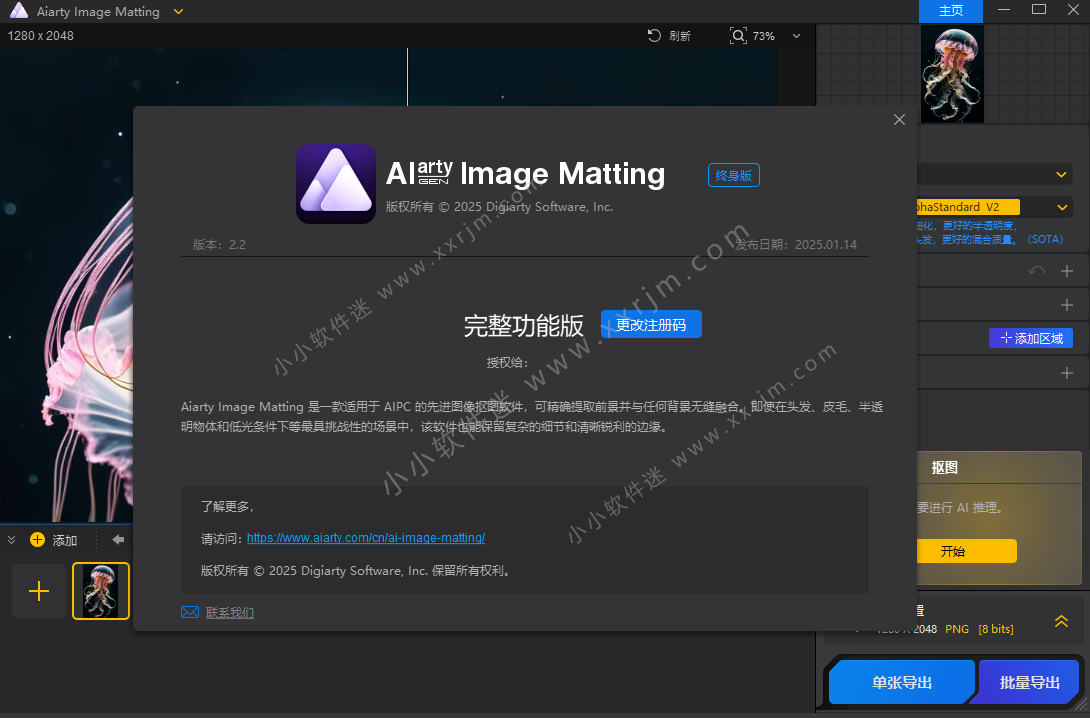Image resolution: width=1090 pixels, height=718 pixels.
Task: Click the 更改注册码 button
Action: pos(651,324)
